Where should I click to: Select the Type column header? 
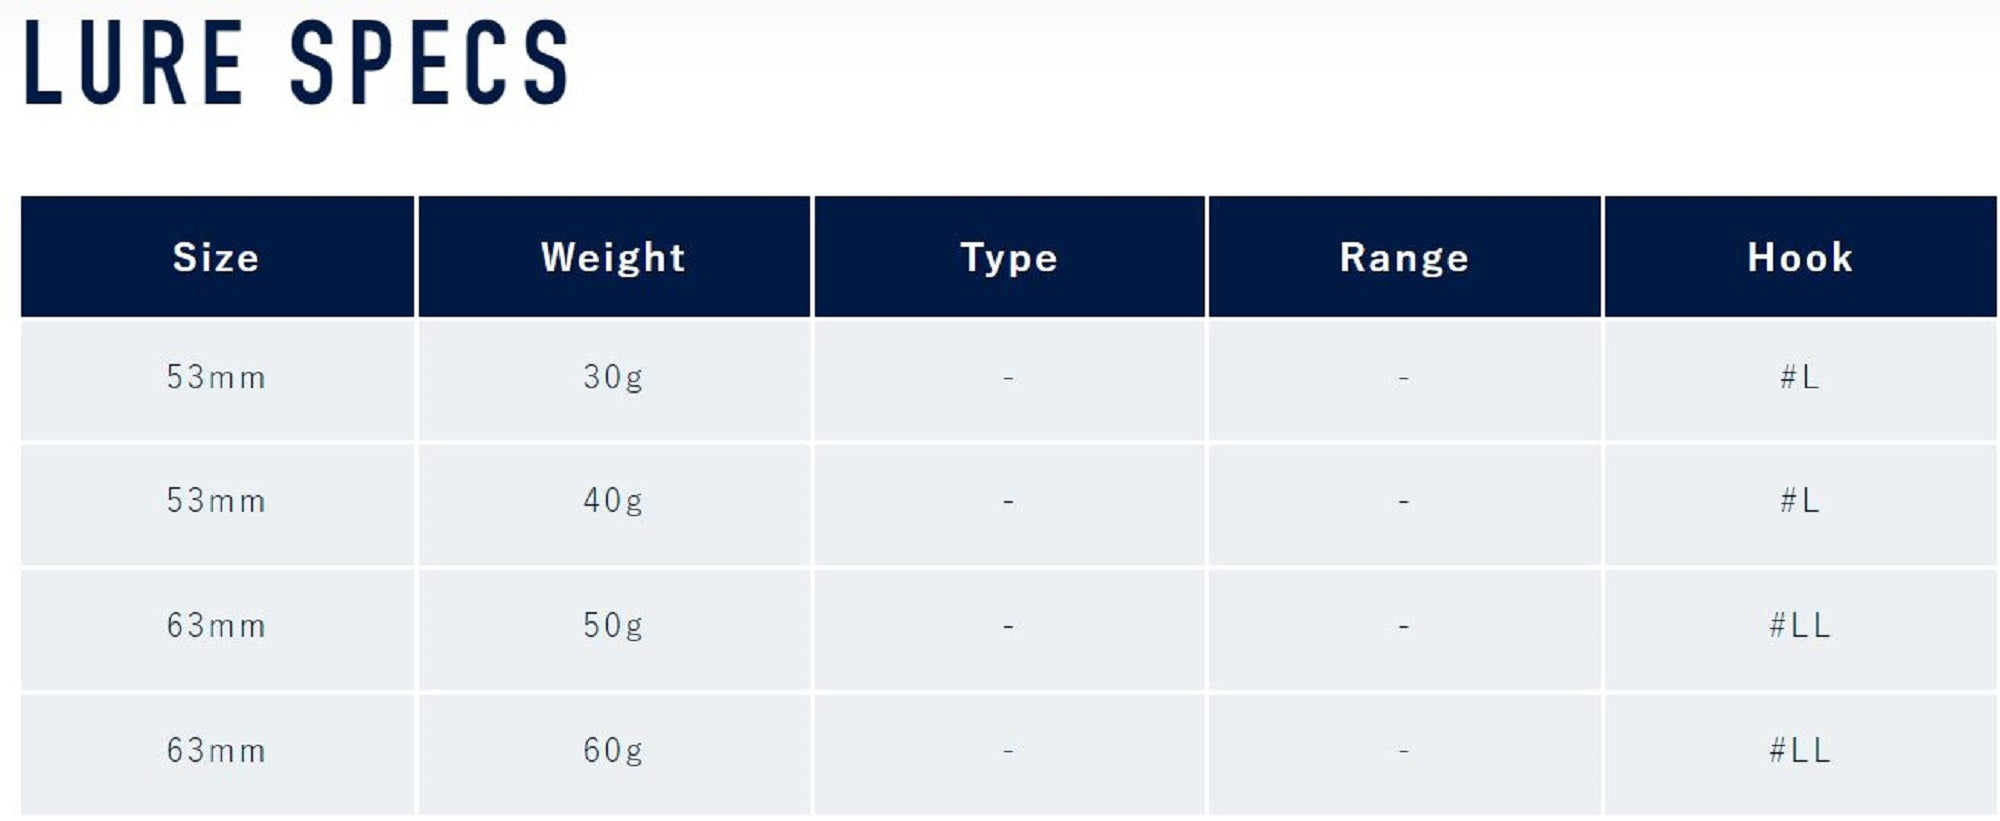[1009, 258]
